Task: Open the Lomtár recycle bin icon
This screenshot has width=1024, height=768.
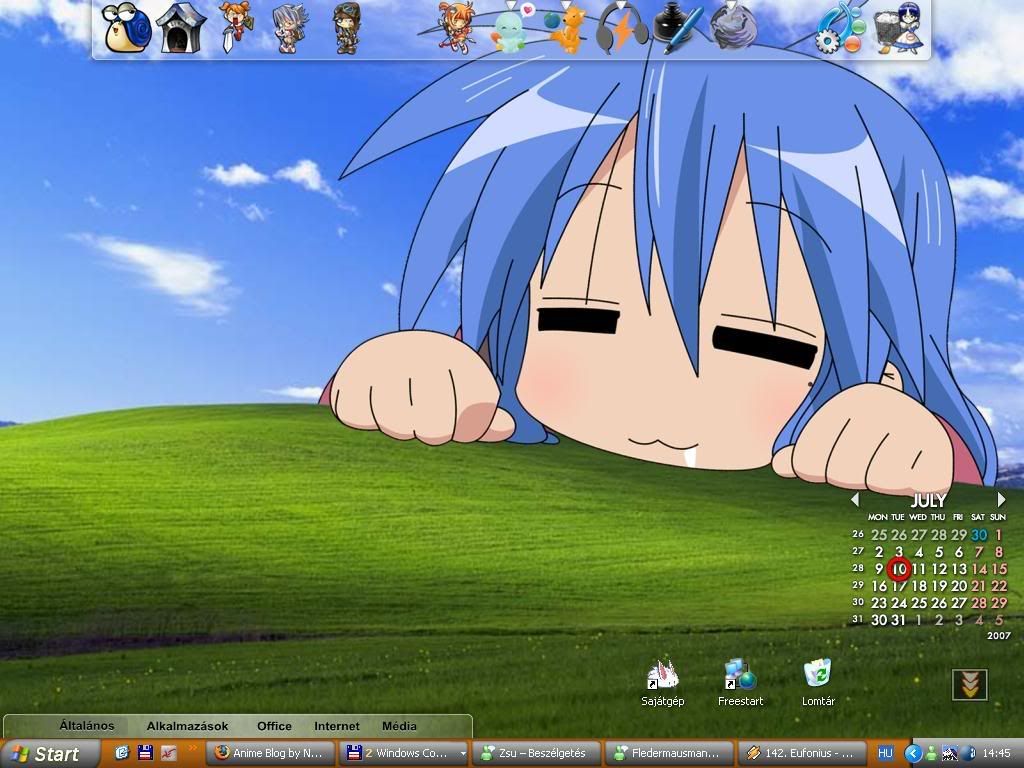Action: coord(818,684)
